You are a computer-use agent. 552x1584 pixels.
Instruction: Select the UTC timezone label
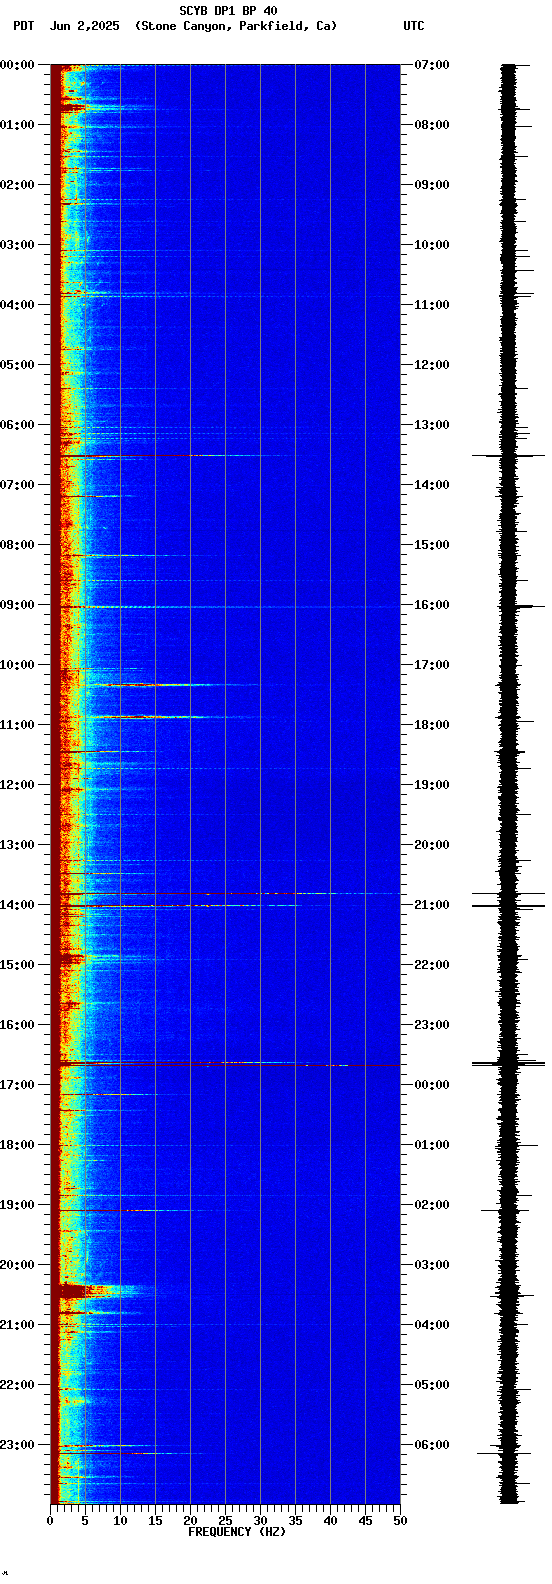click(414, 26)
